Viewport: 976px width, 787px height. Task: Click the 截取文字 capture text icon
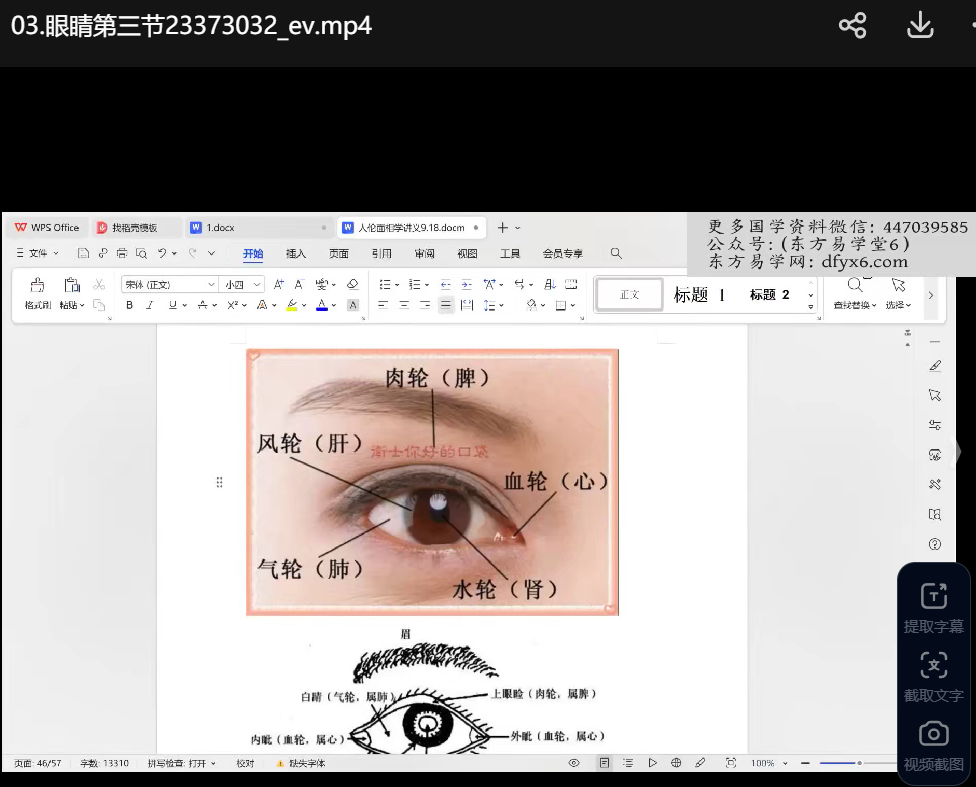pyautogui.click(x=933, y=666)
